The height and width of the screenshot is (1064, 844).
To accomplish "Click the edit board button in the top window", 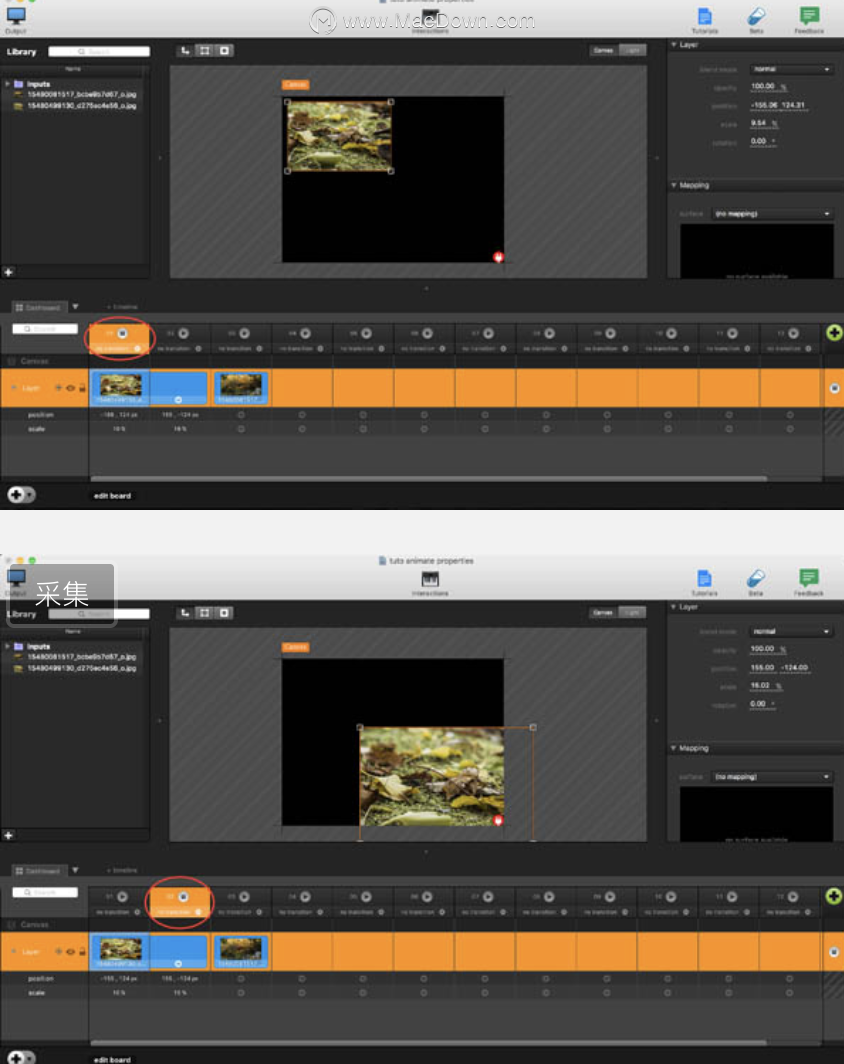I will pyautogui.click(x=112, y=496).
